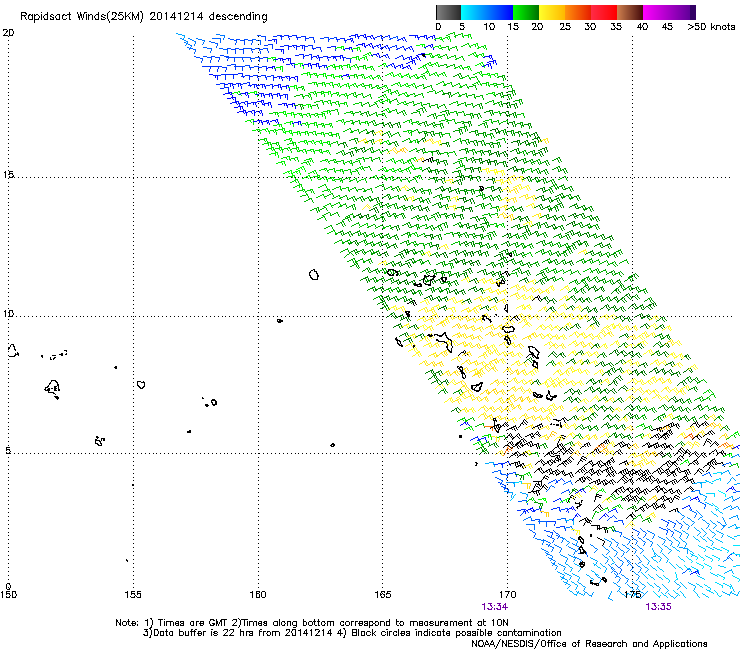Click the purple time stamp '13:34'
Image resolution: width=740 pixels, height=650 pixels.
[495, 607]
